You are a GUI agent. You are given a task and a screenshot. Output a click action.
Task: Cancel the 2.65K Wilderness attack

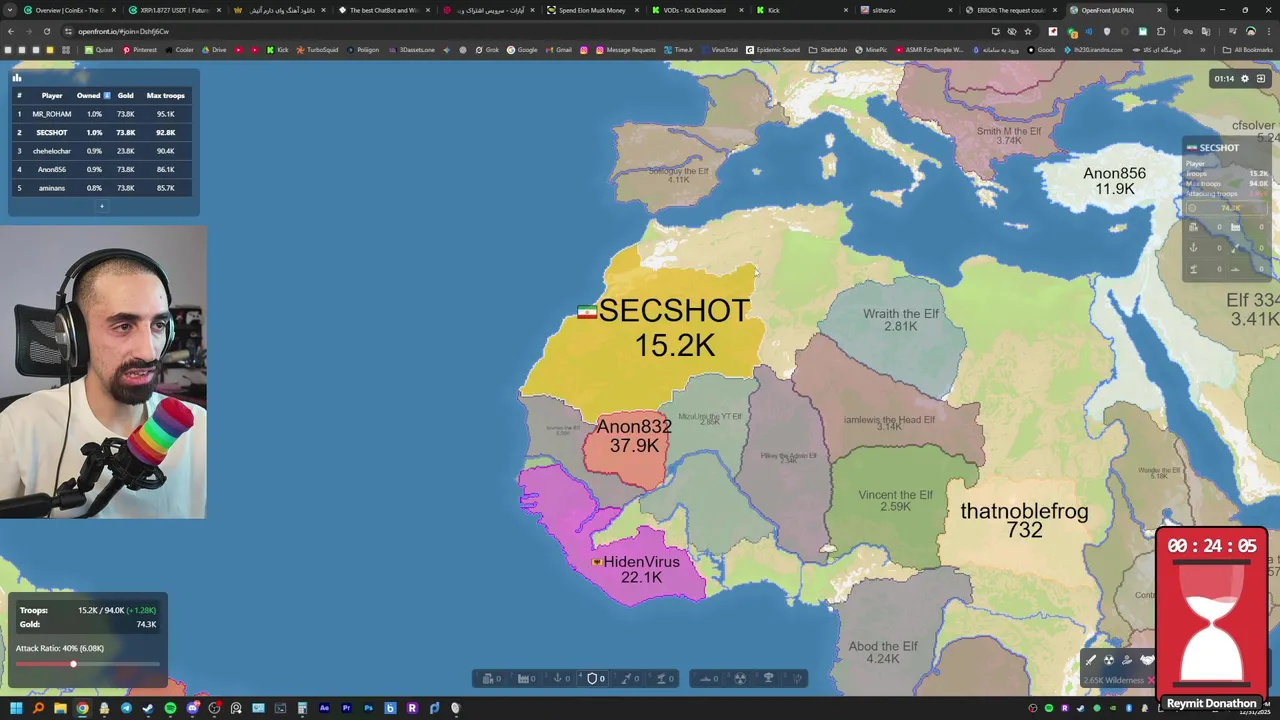coord(1151,680)
